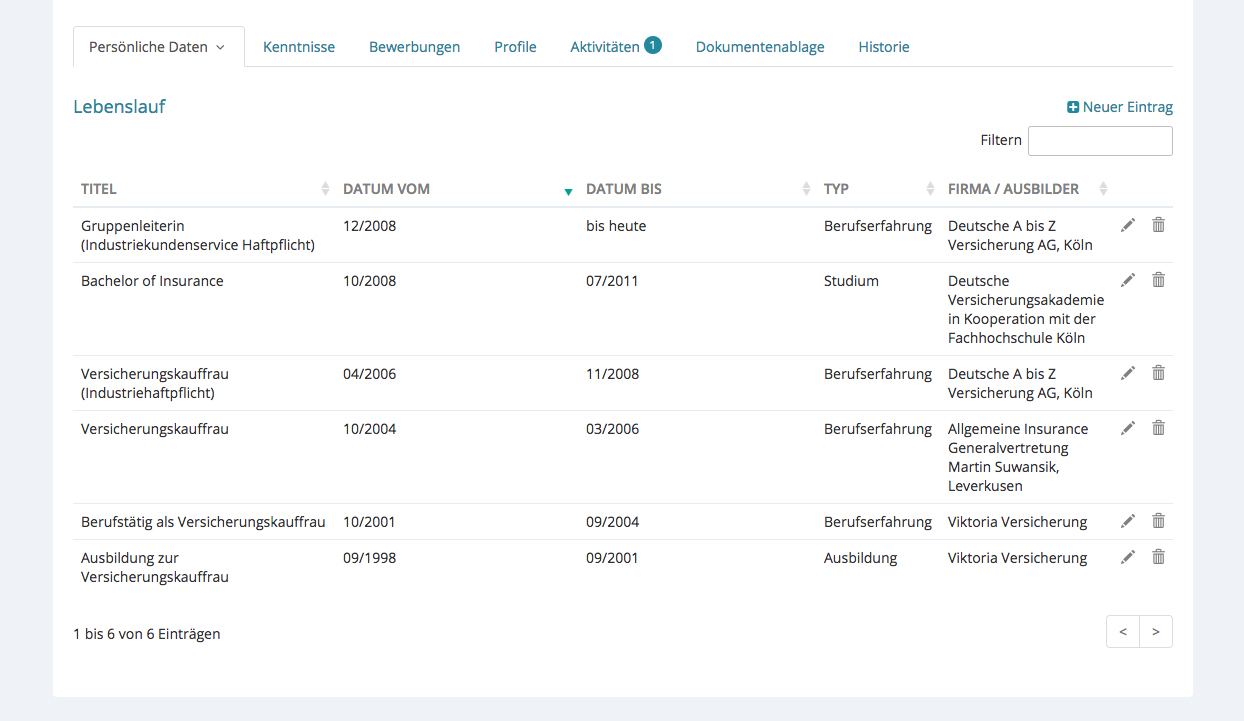Expand the Persönliche Daten dropdown tab
Viewport: 1244px width, 721px height.
pyautogui.click(x=158, y=47)
